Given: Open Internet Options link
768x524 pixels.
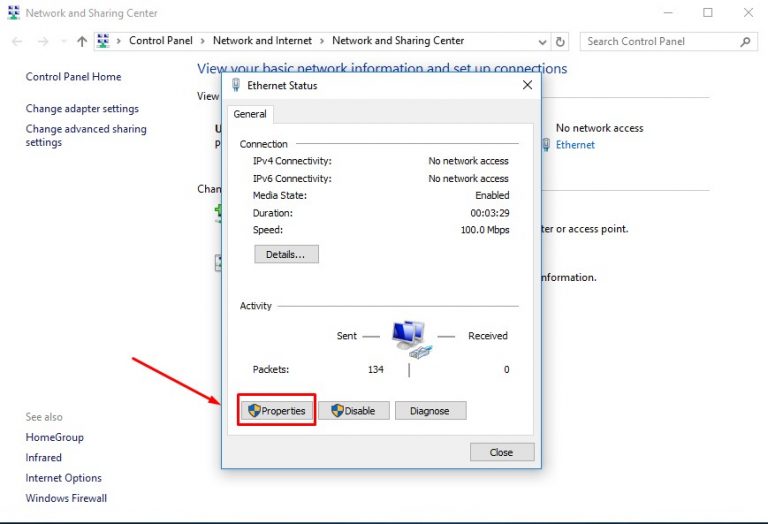Looking at the screenshot, I should point(64,477).
